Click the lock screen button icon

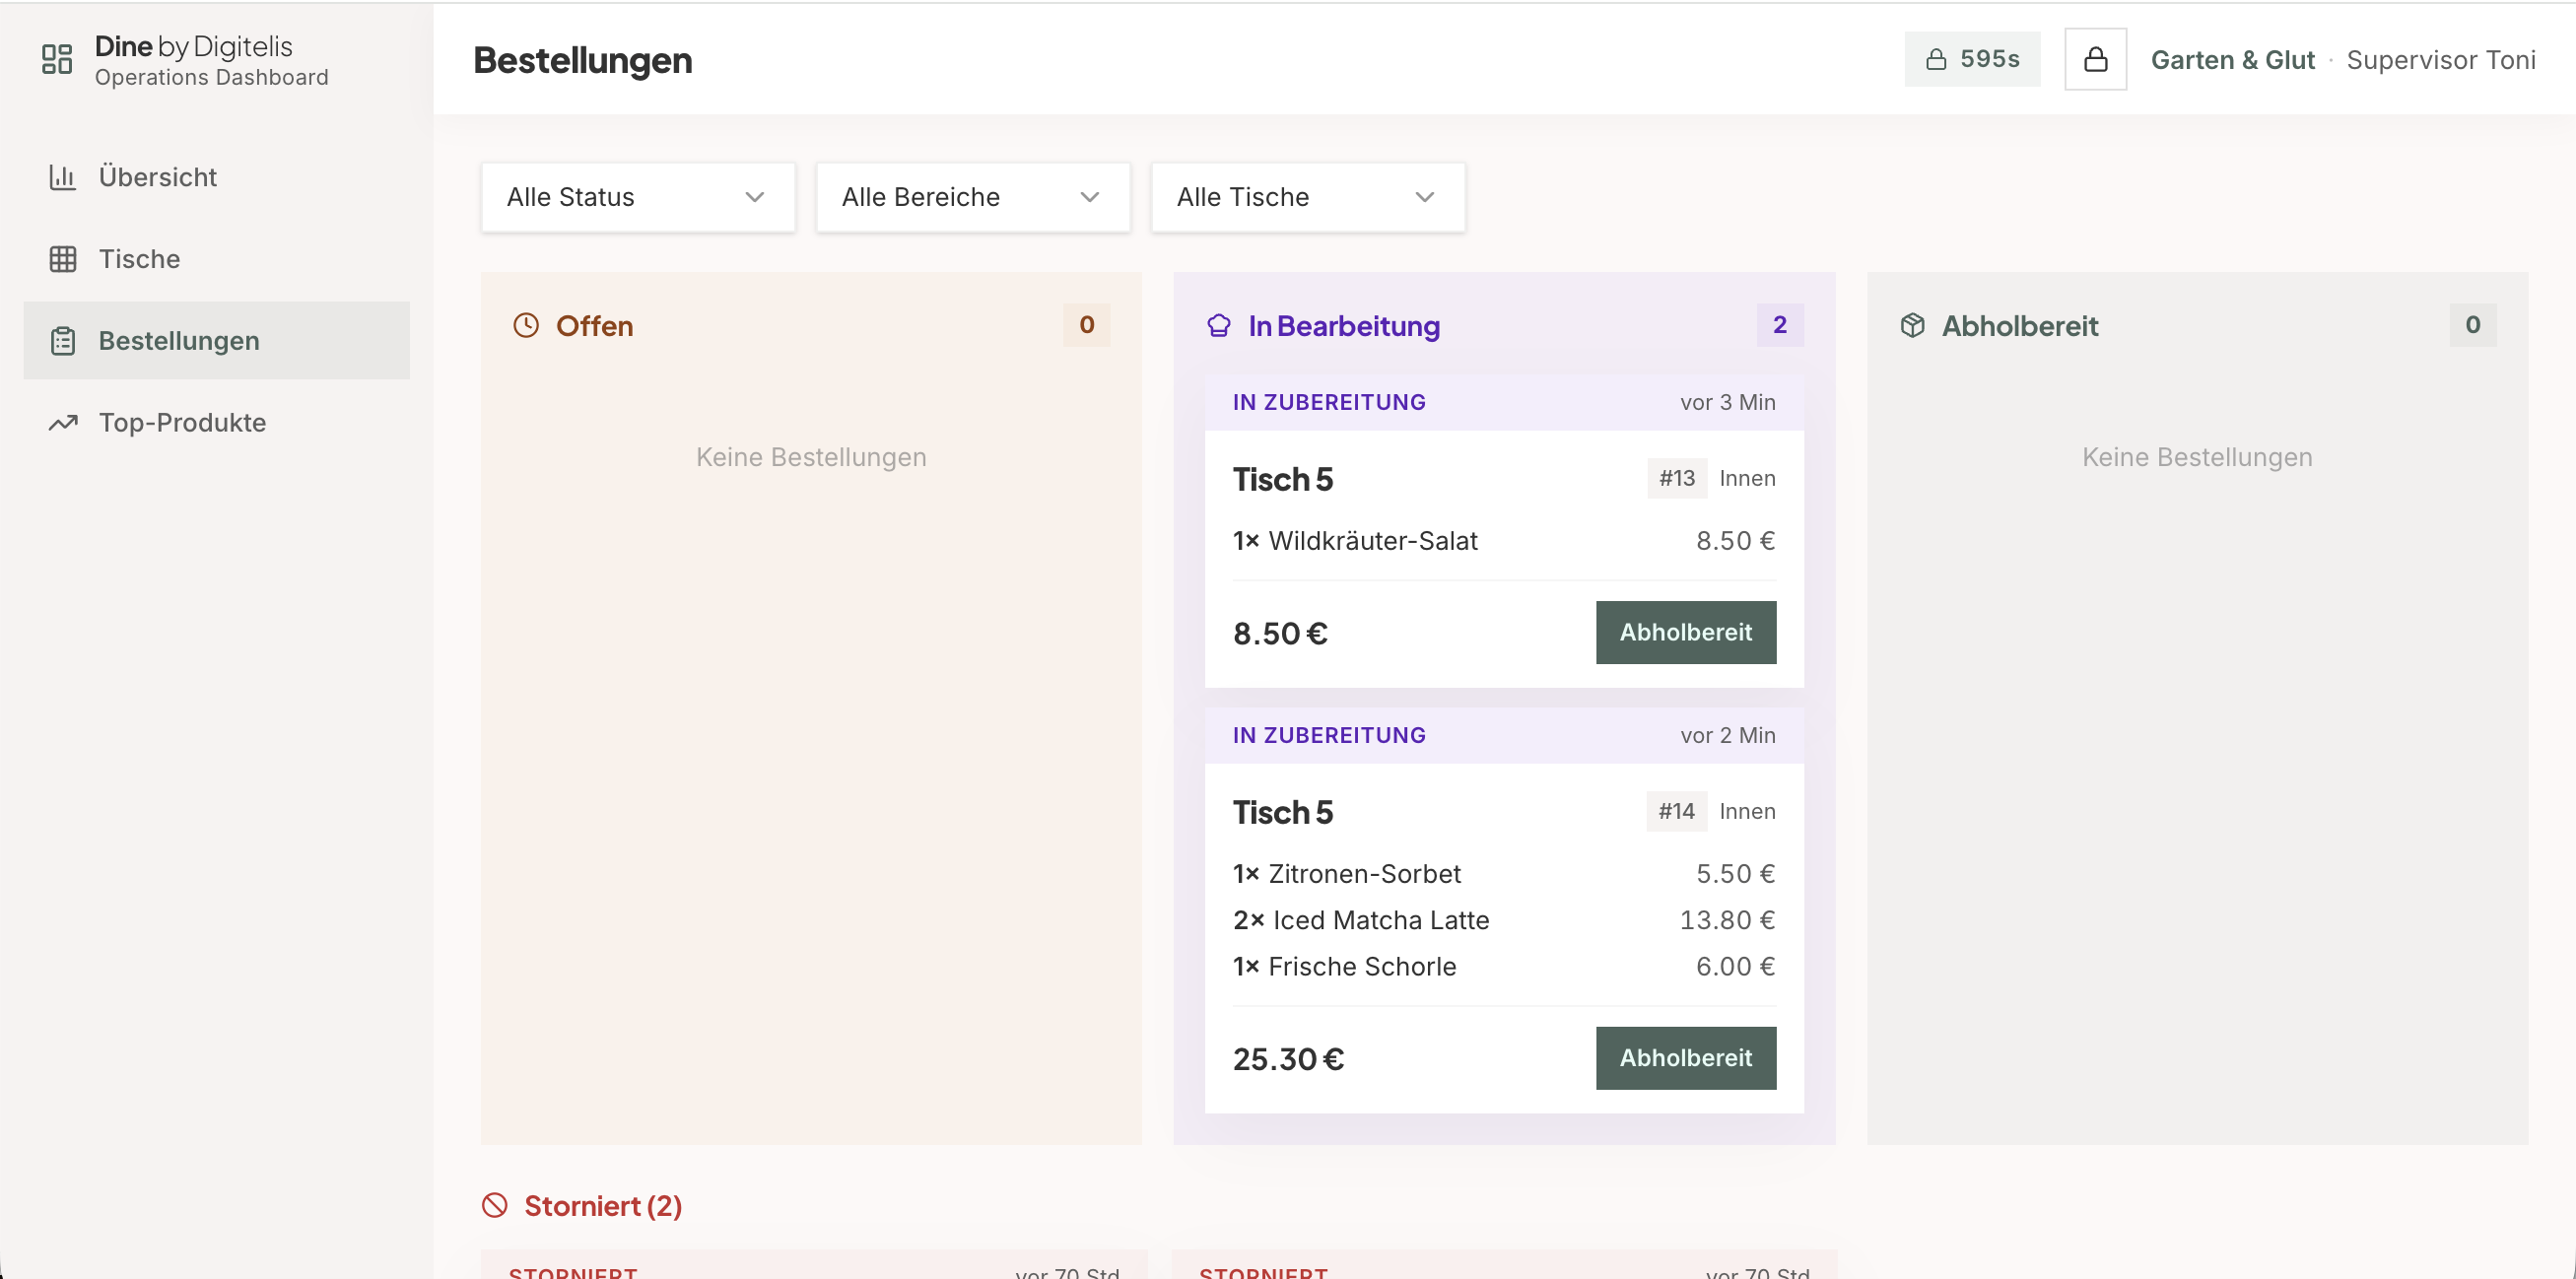point(2095,60)
